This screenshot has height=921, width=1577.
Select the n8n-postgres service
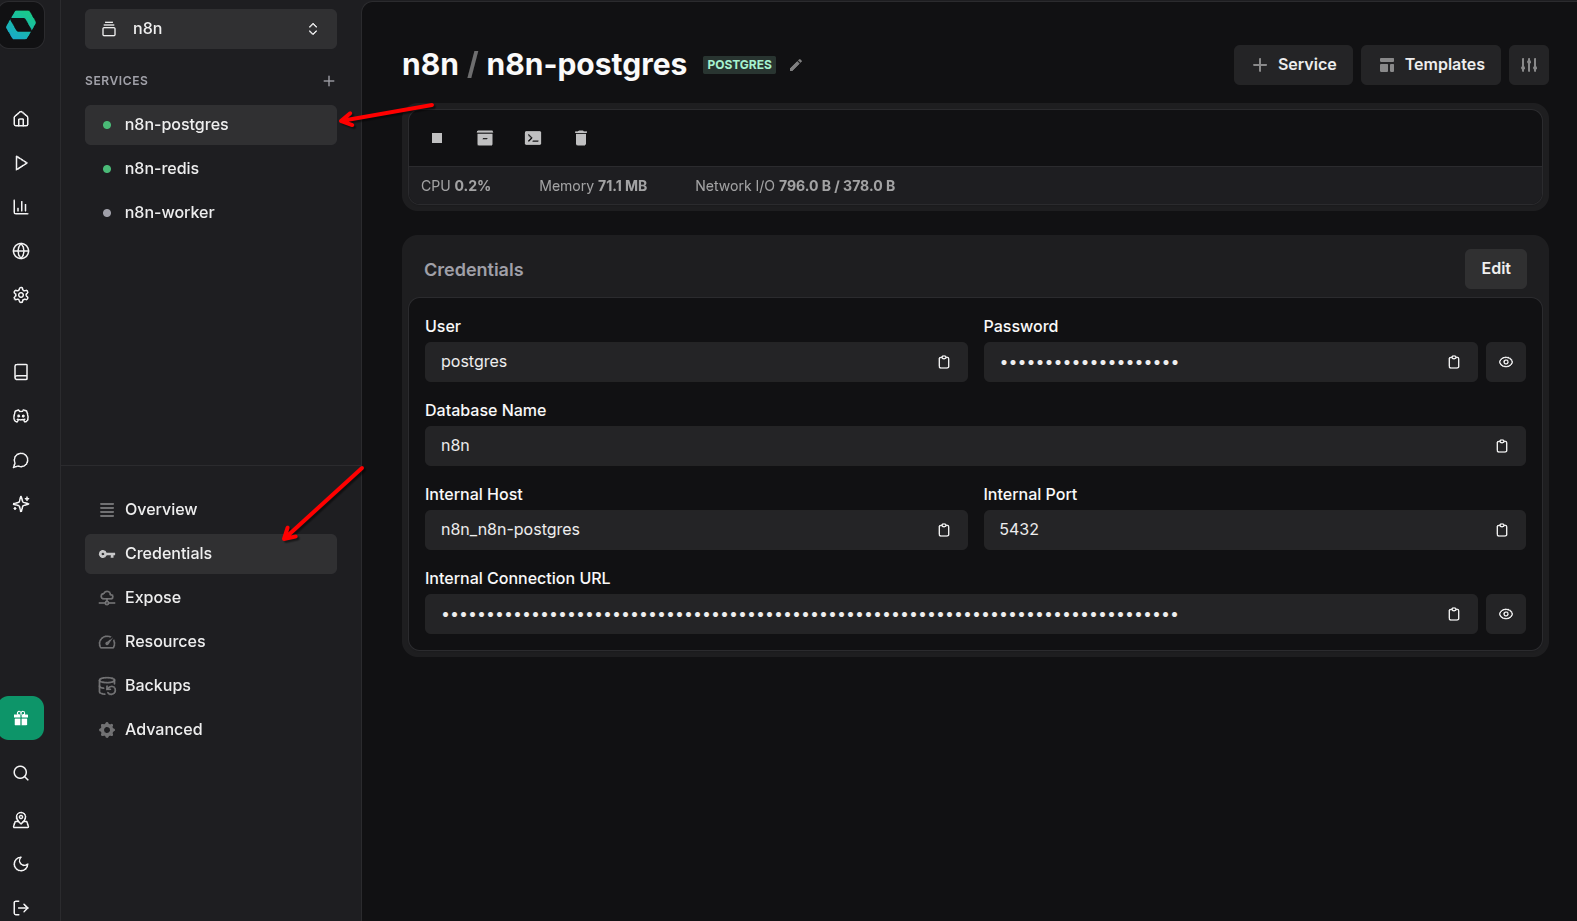pyautogui.click(x=211, y=125)
